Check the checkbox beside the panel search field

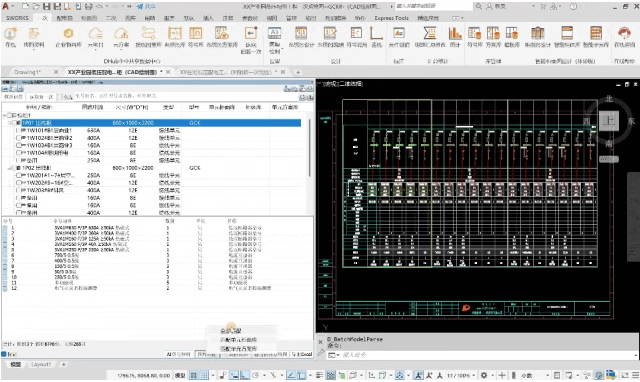[x=60, y=97]
